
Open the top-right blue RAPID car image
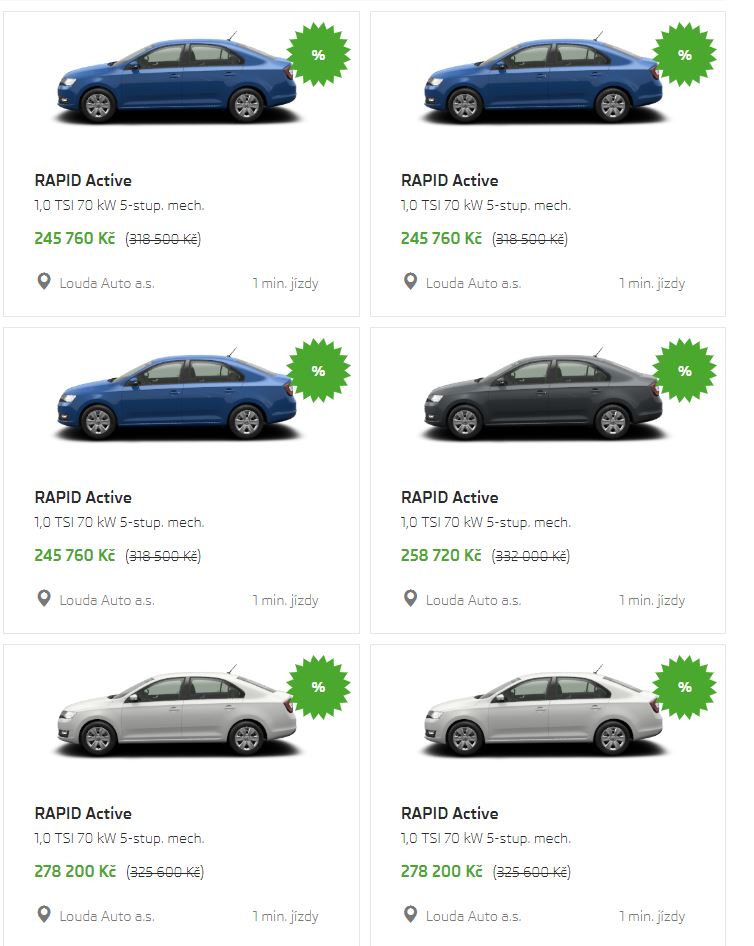coord(543,82)
